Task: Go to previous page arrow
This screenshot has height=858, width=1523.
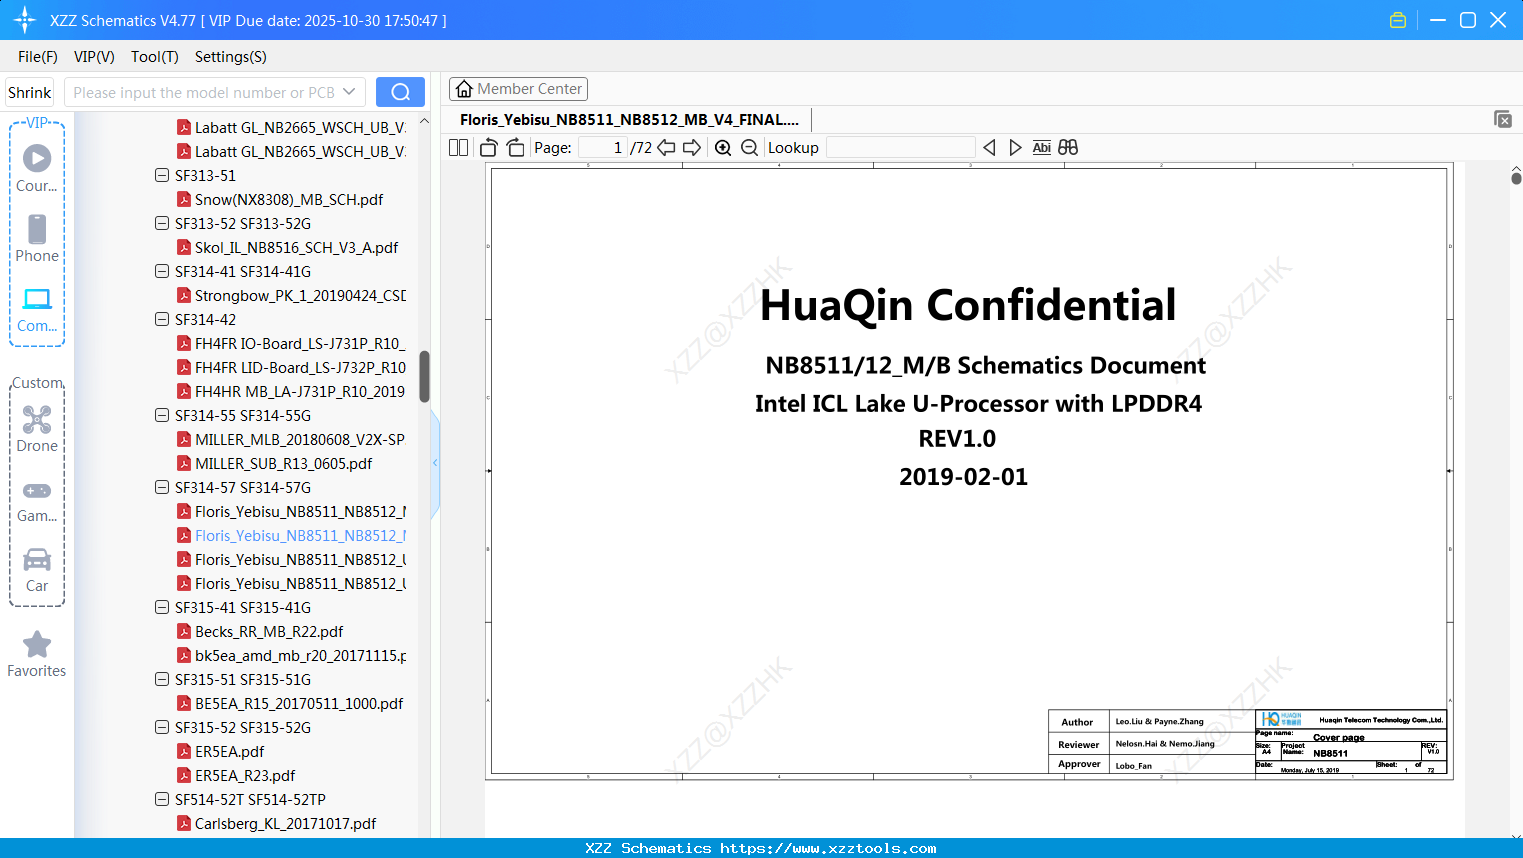Action: (x=666, y=147)
